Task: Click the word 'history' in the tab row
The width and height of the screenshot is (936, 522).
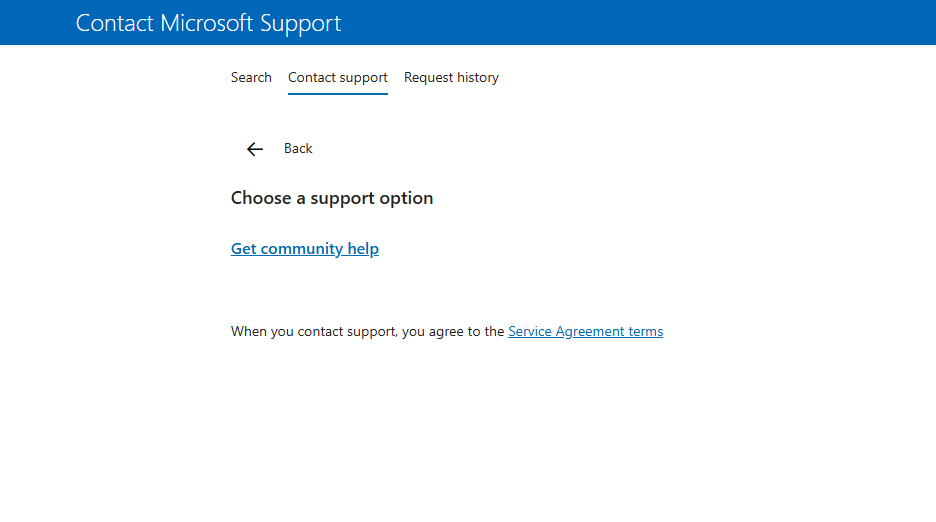Action: click(x=476, y=77)
